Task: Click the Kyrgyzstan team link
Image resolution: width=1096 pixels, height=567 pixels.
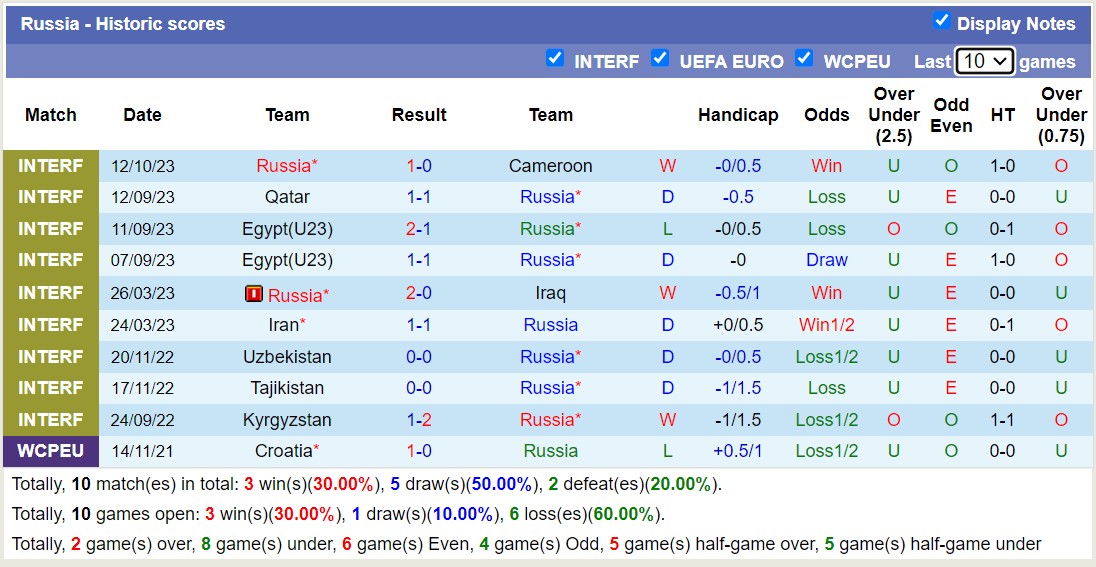Action: click(x=287, y=420)
